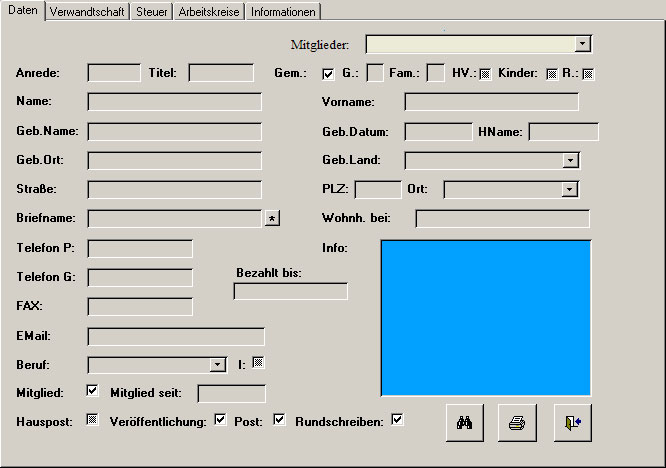Toggle the Hauspost checkbox

point(92,420)
